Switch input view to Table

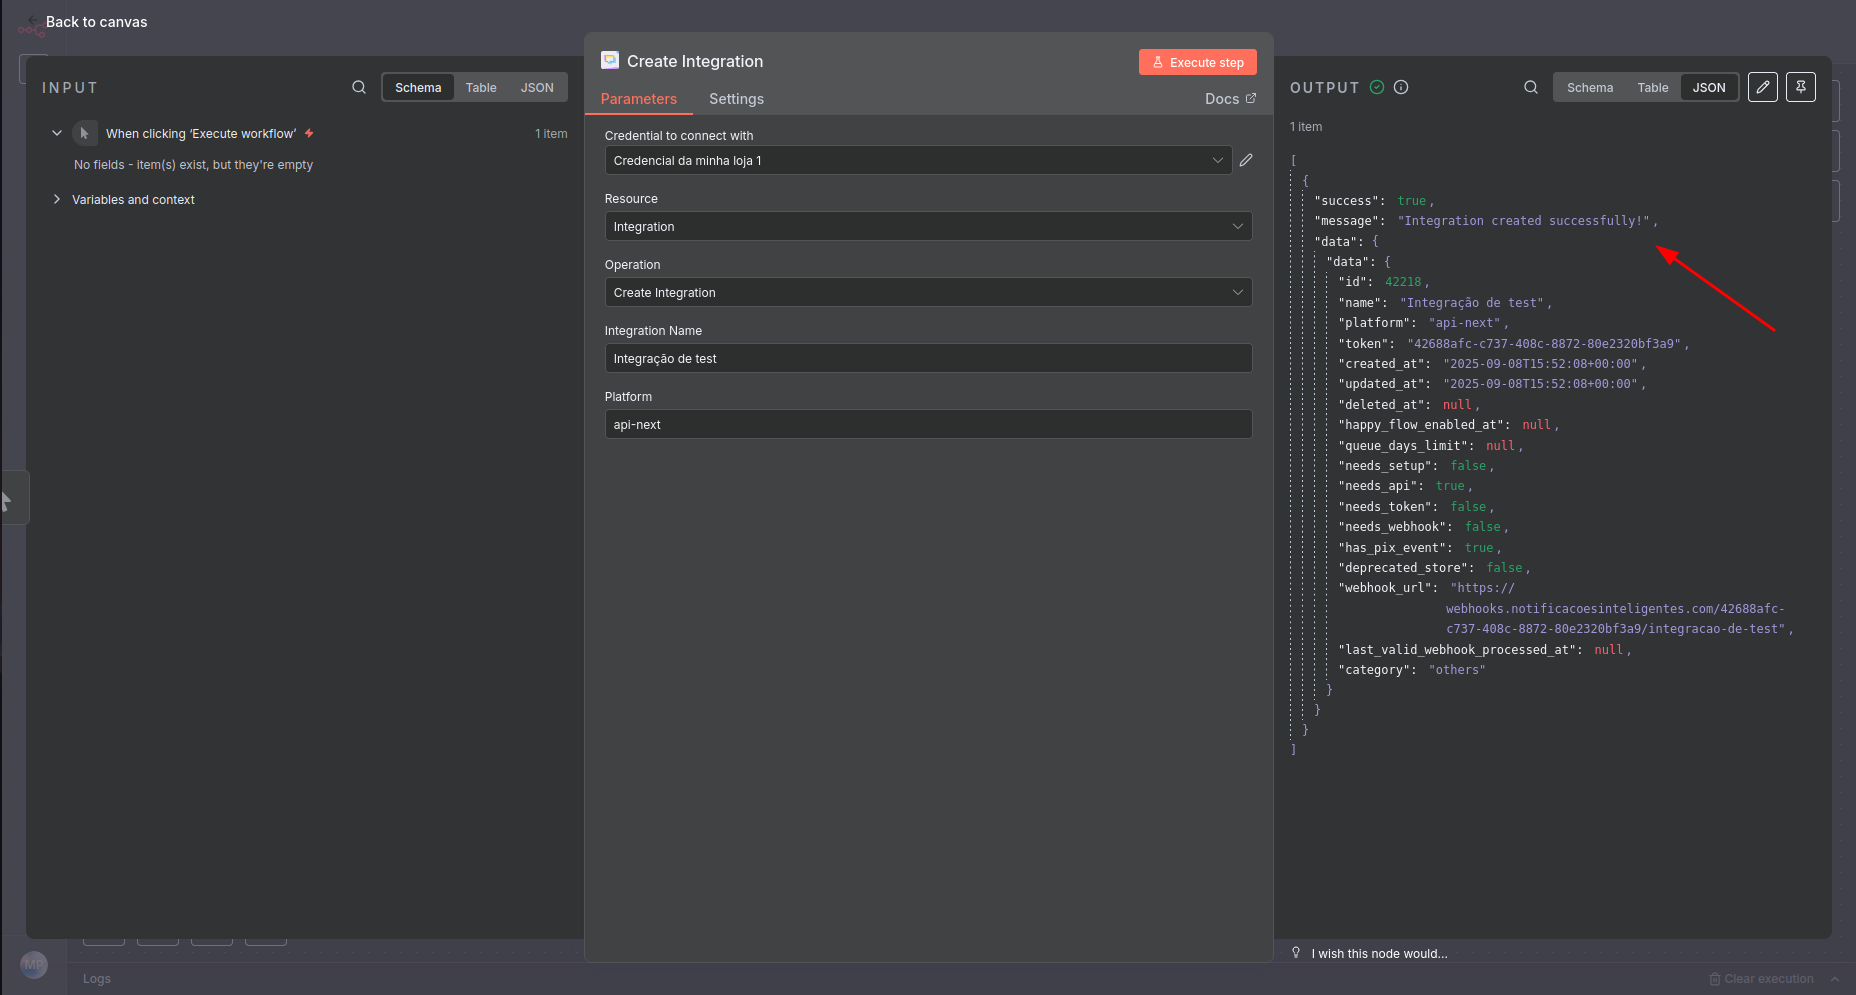[x=481, y=87]
